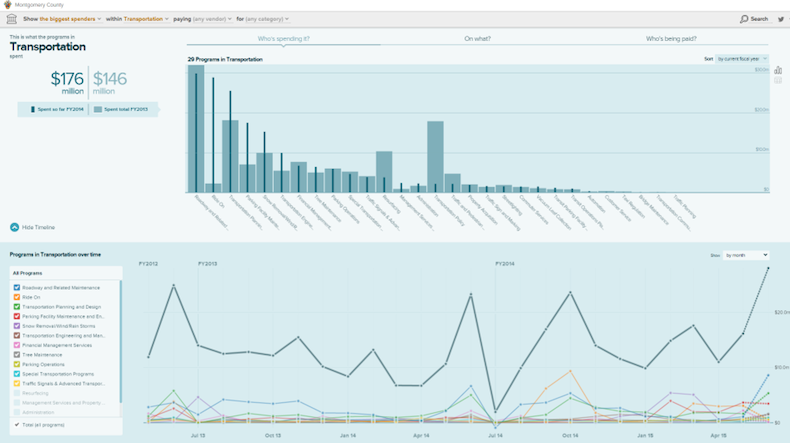790x443 pixels.
Task: Switch to bar chart view icon
Action: tap(778, 71)
